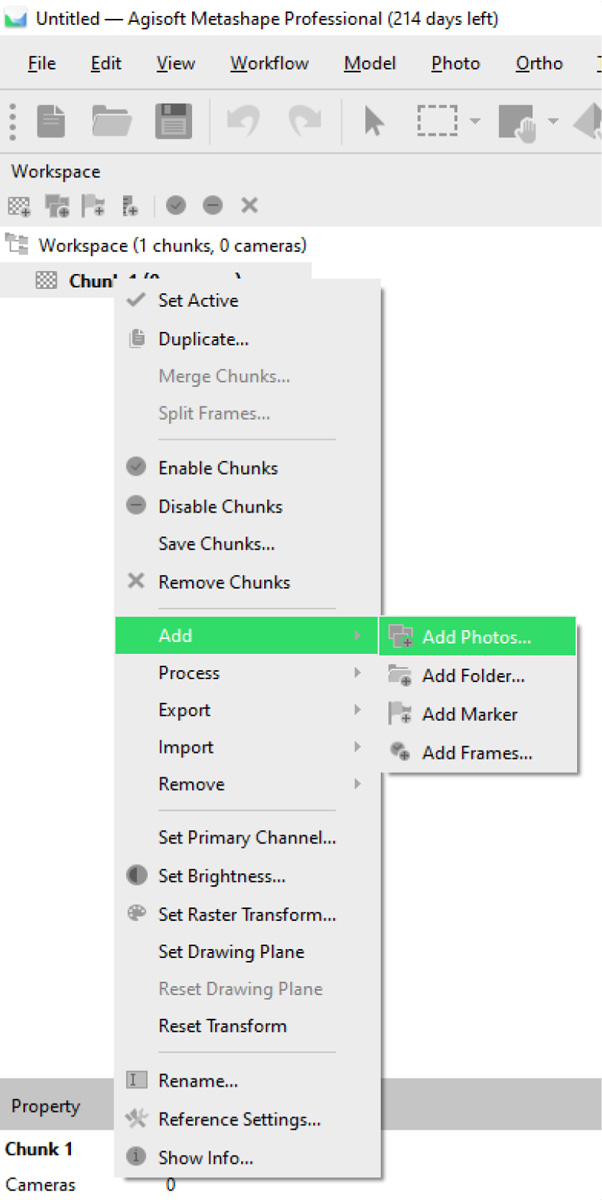Screen dimensions: 602x1200
Task: Click the Save project floppy icon
Action: [173, 122]
